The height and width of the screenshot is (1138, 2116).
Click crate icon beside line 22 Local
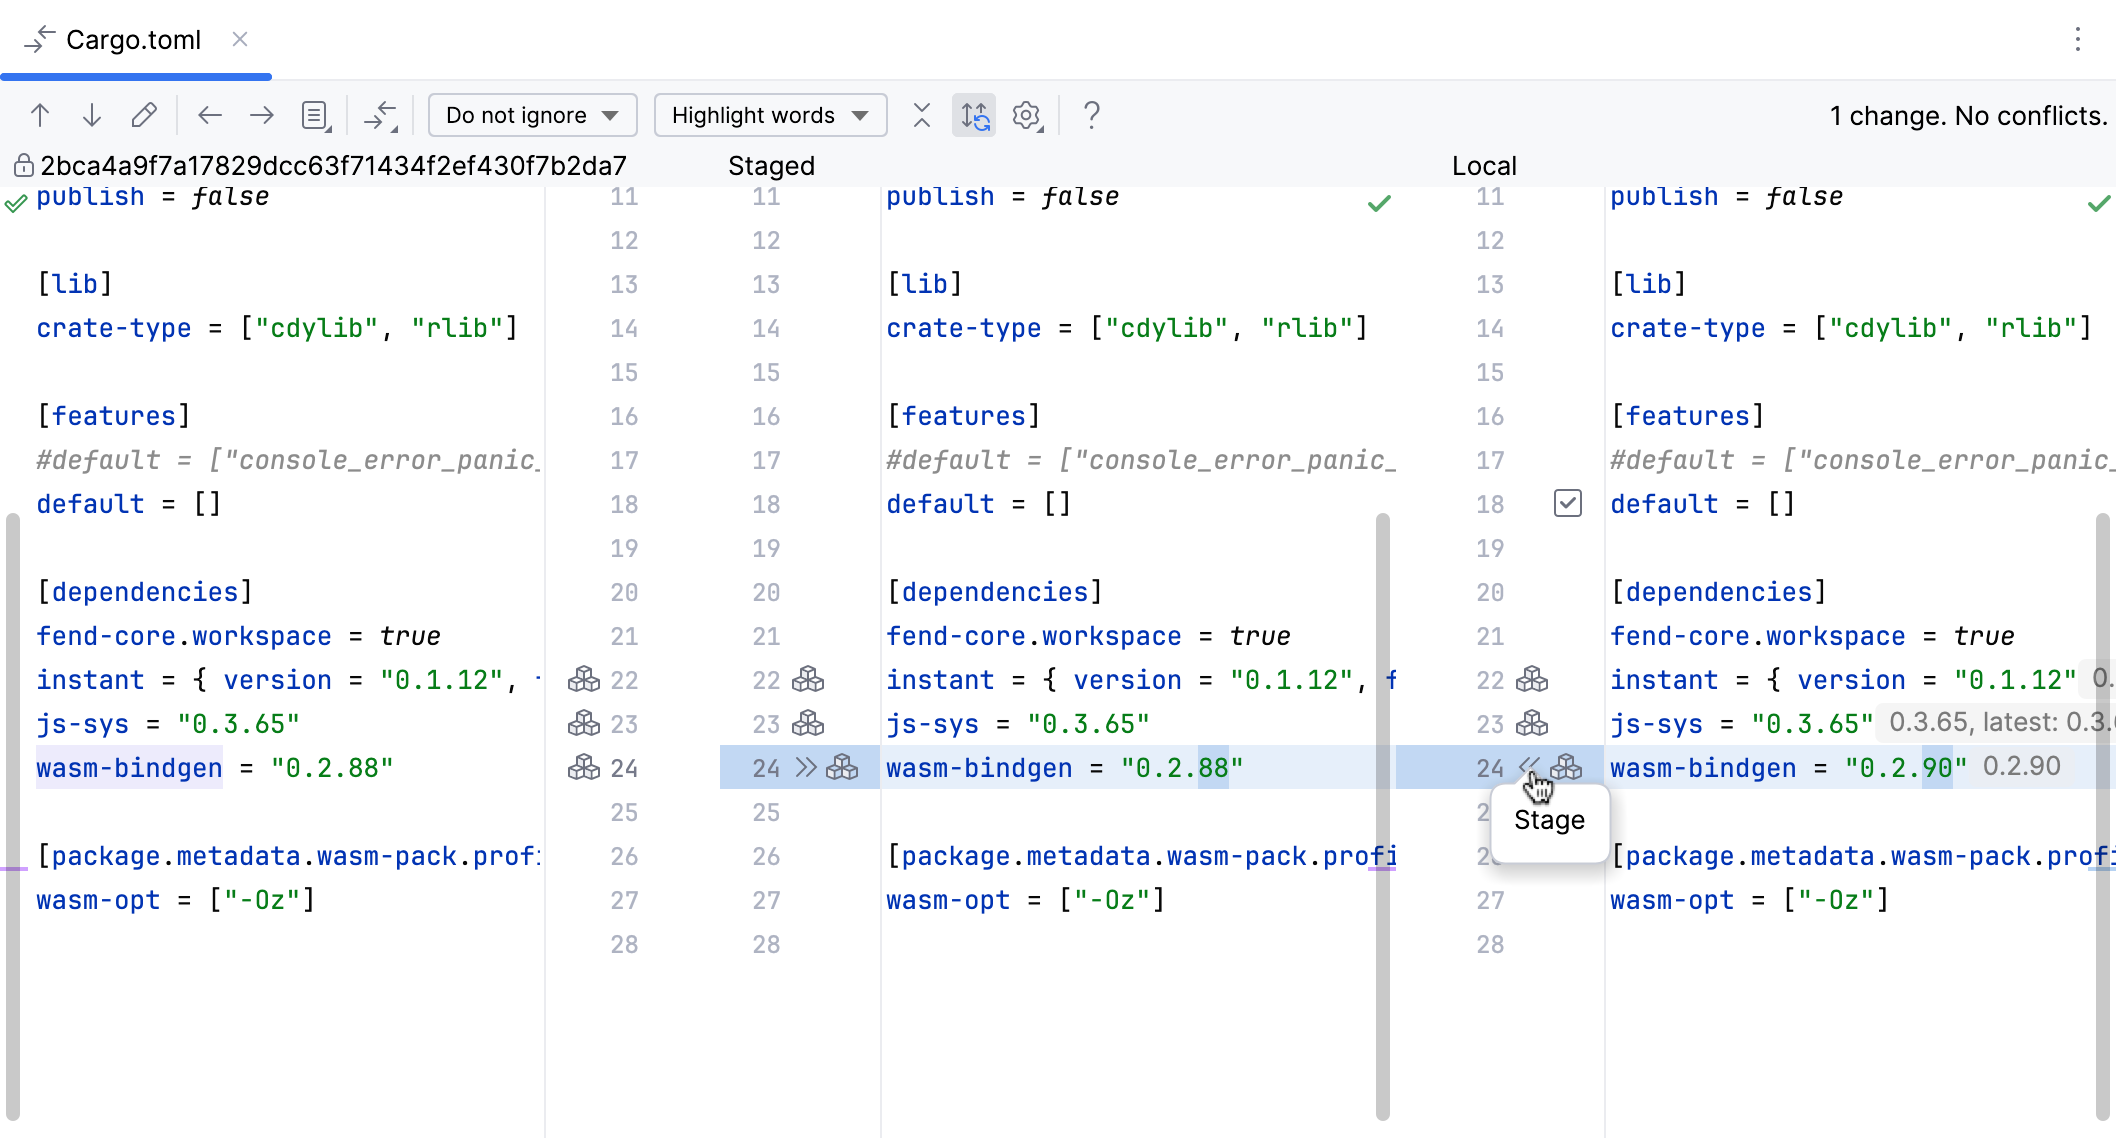point(1532,680)
